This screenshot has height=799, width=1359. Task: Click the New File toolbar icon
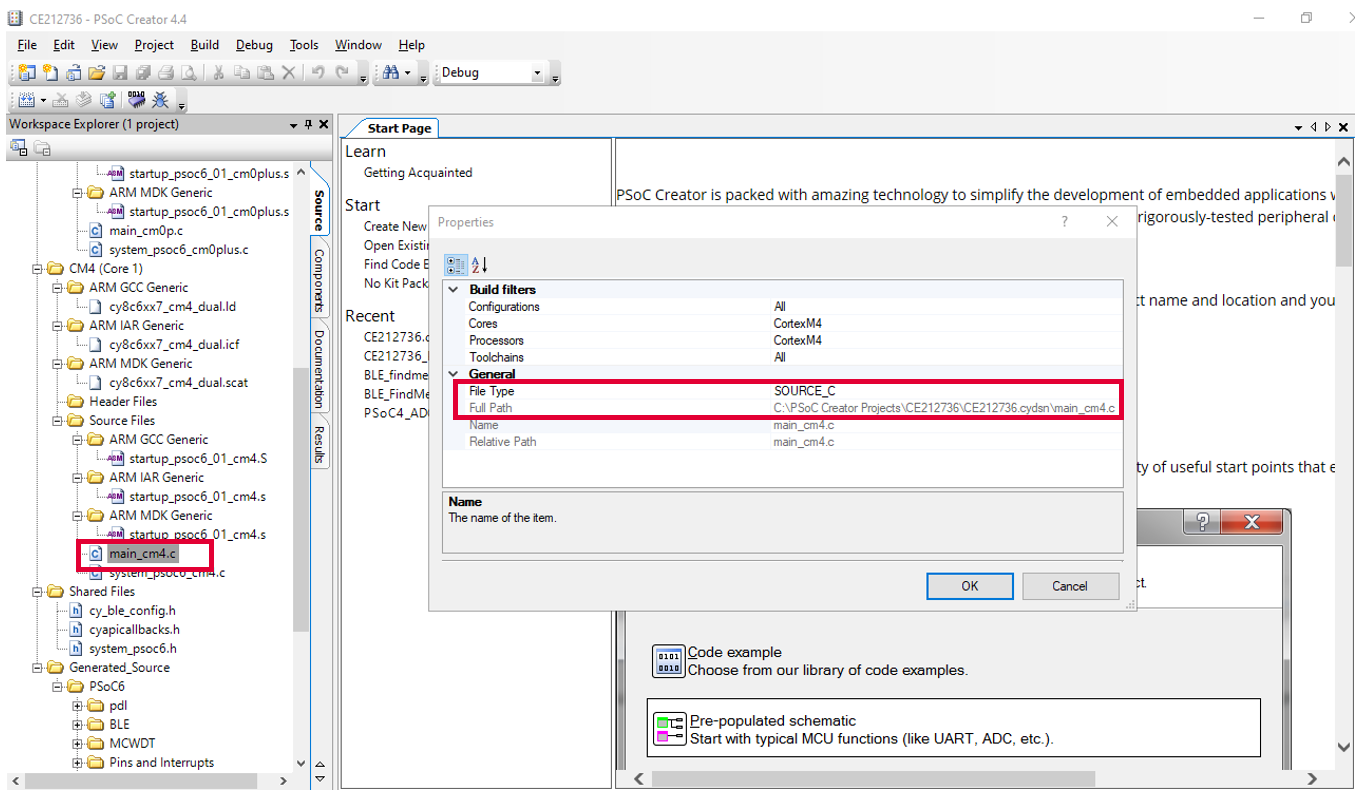point(50,72)
